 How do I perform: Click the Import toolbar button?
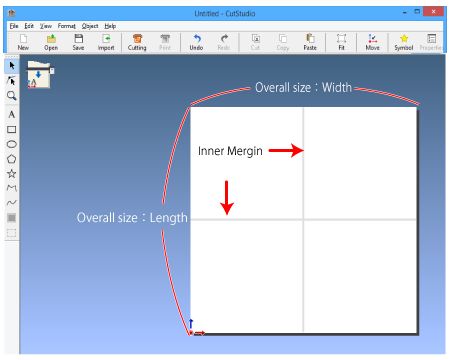(106, 42)
